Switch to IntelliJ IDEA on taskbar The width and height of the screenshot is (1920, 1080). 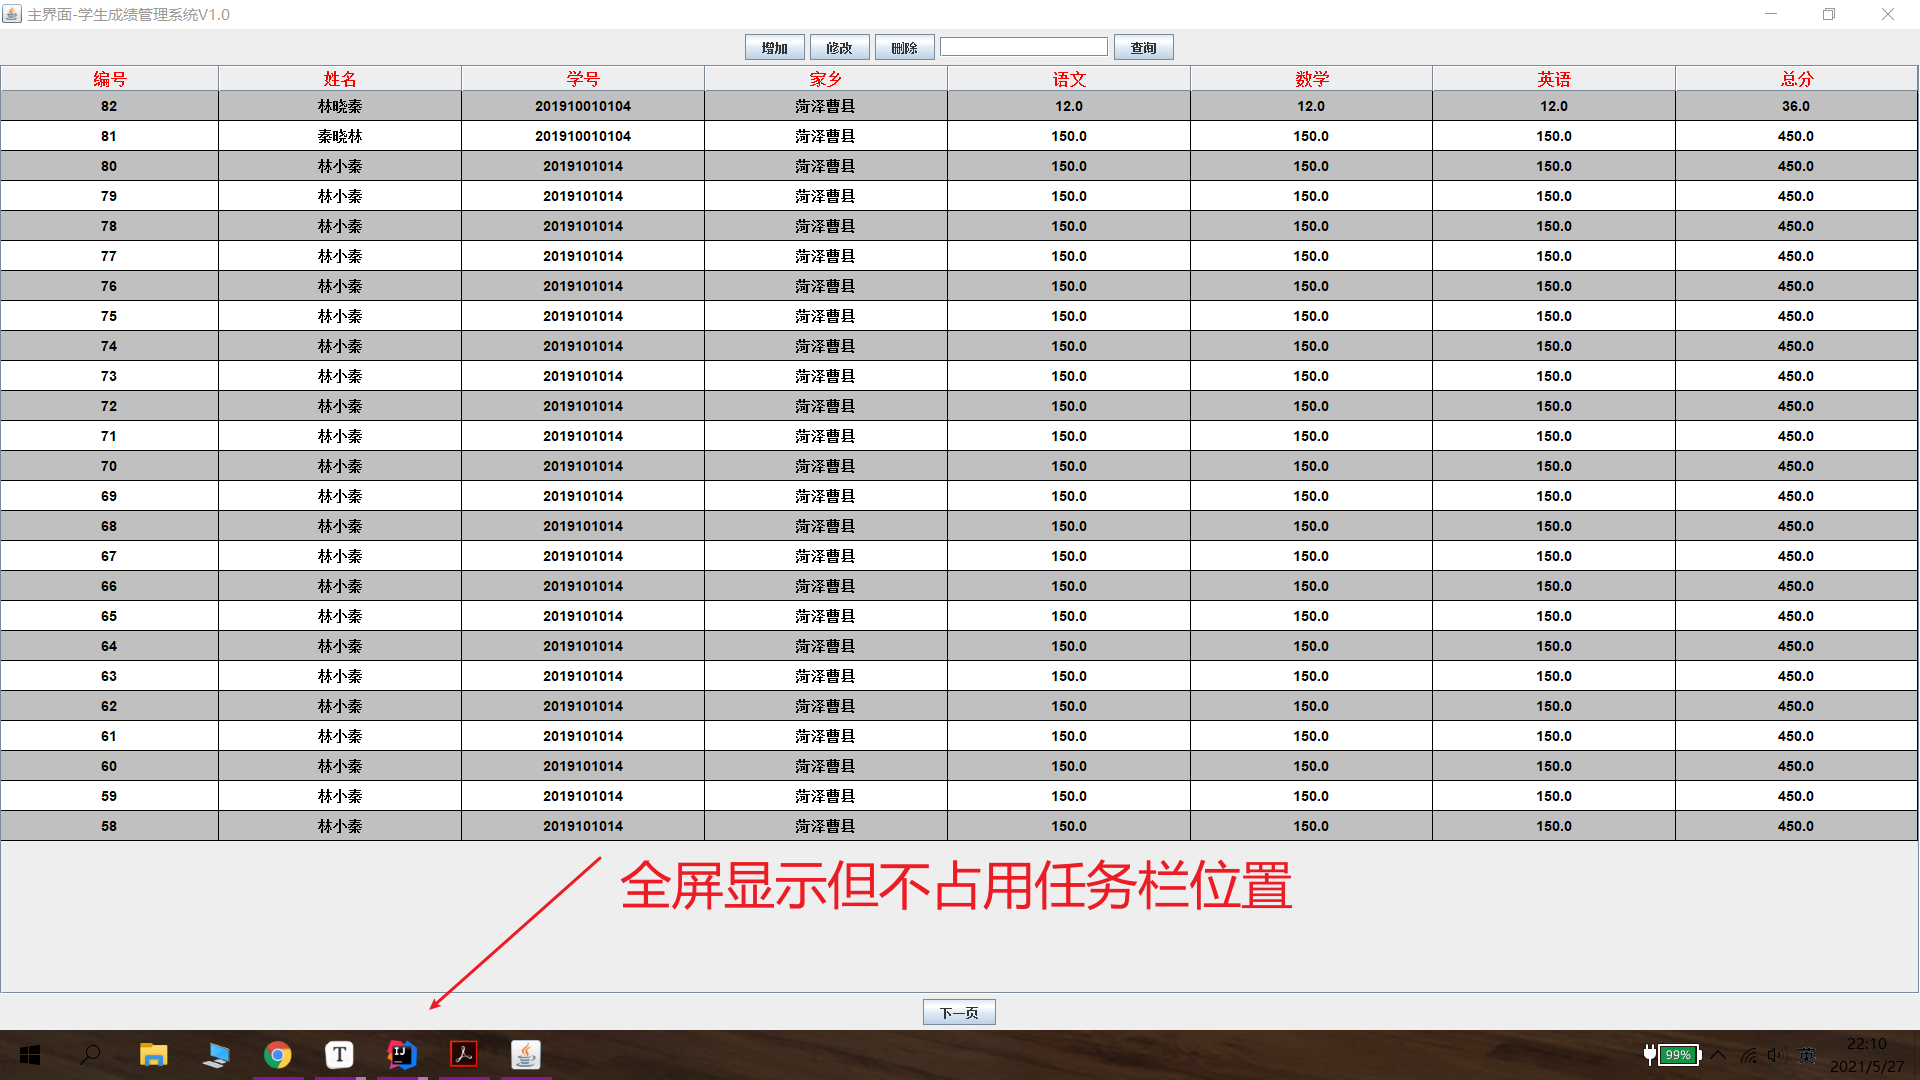pyautogui.click(x=401, y=1055)
